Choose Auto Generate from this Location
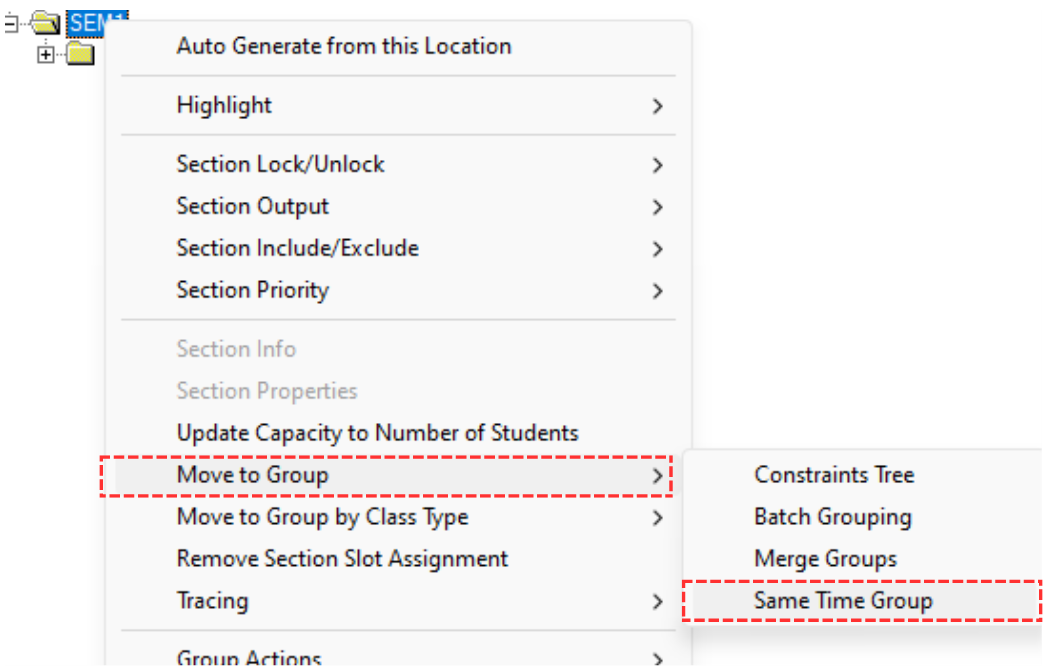The width and height of the screenshot is (1045, 669). [343, 46]
